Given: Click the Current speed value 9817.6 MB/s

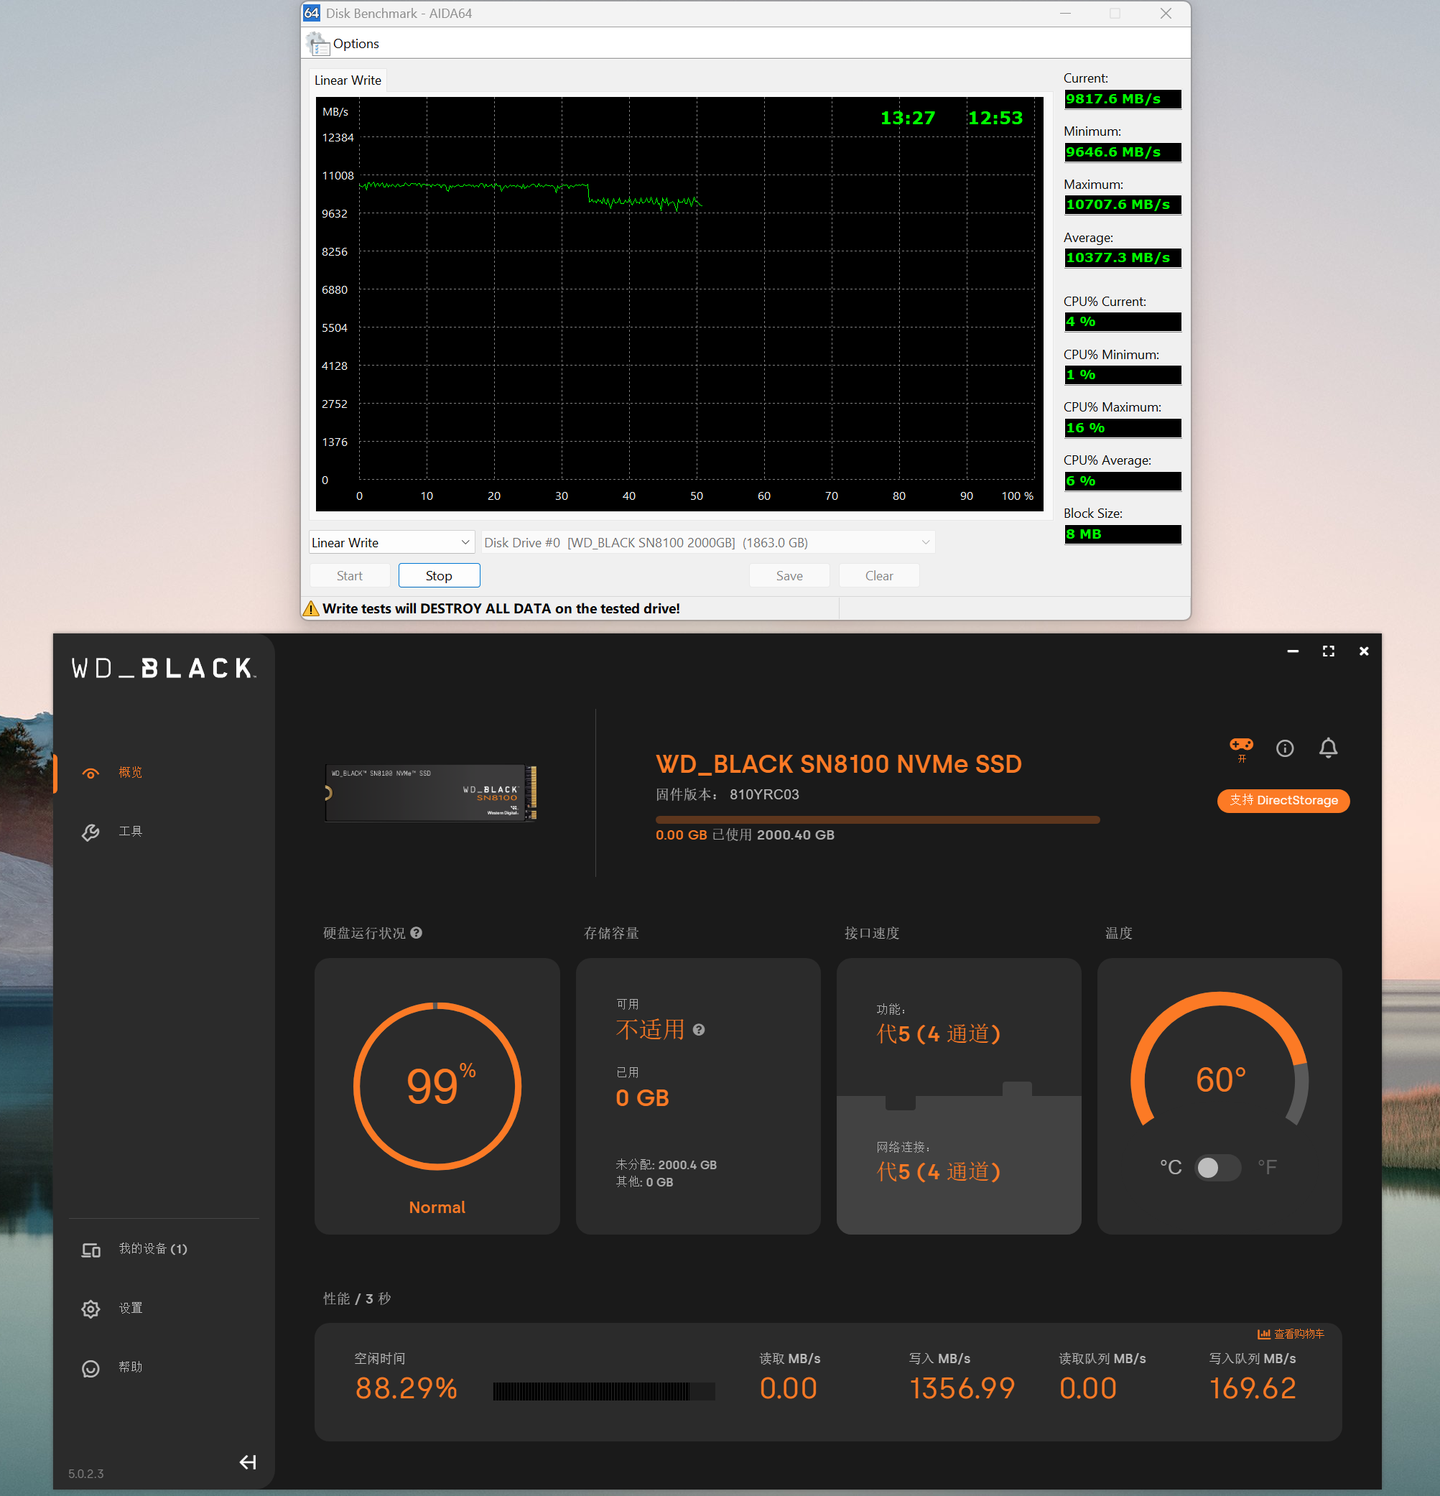Looking at the screenshot, I should tap(1122, 99).
